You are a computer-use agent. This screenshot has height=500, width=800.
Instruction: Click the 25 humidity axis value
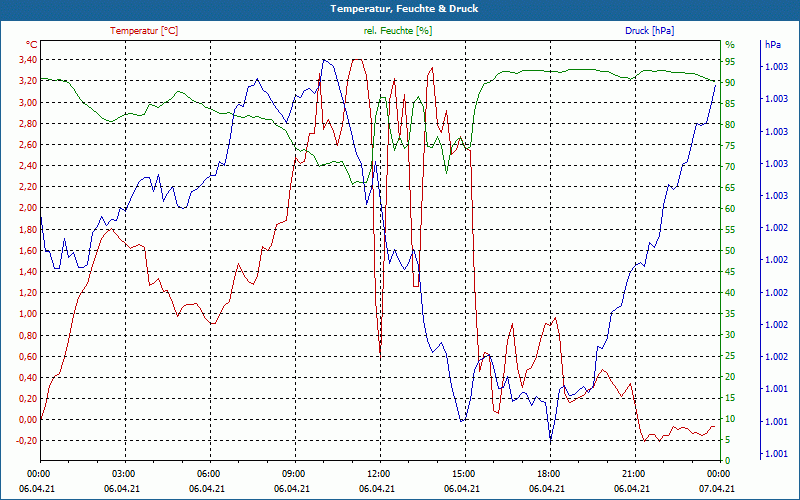click(x=730, y=356)
